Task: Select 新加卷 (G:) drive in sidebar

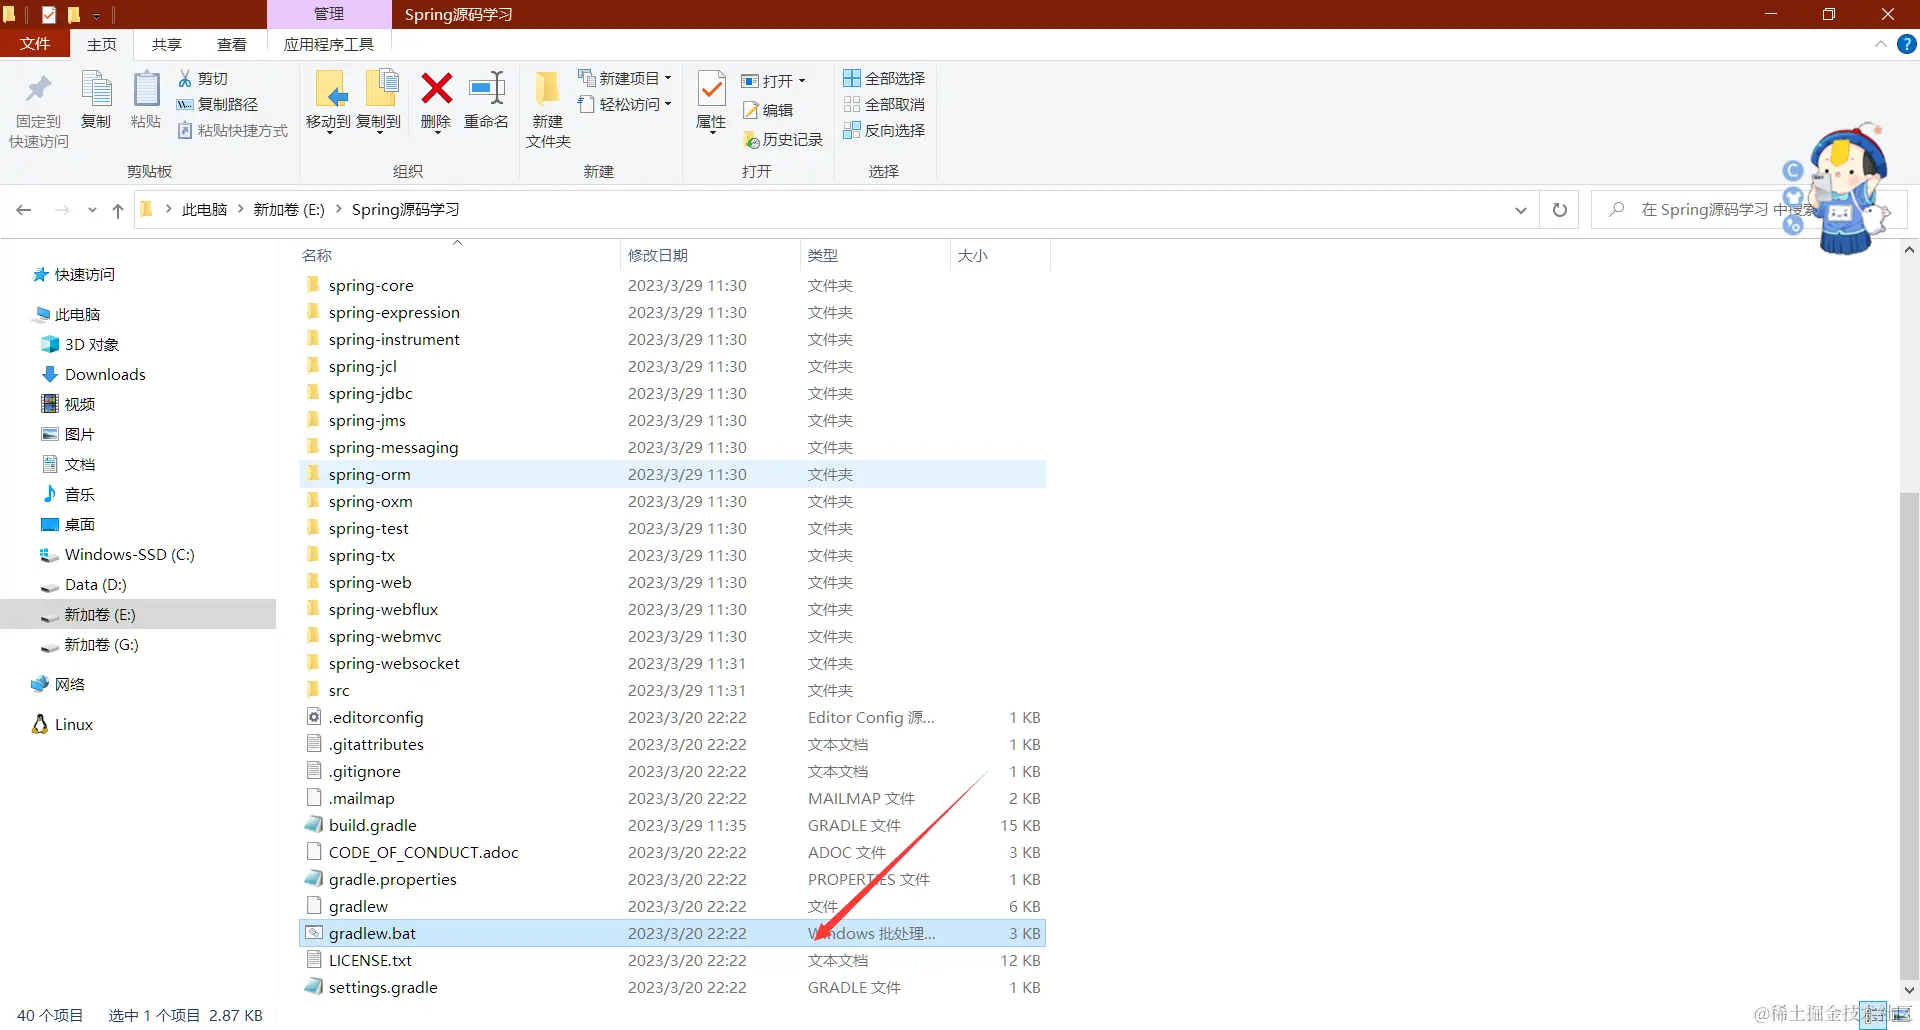Action: (90, 645)
